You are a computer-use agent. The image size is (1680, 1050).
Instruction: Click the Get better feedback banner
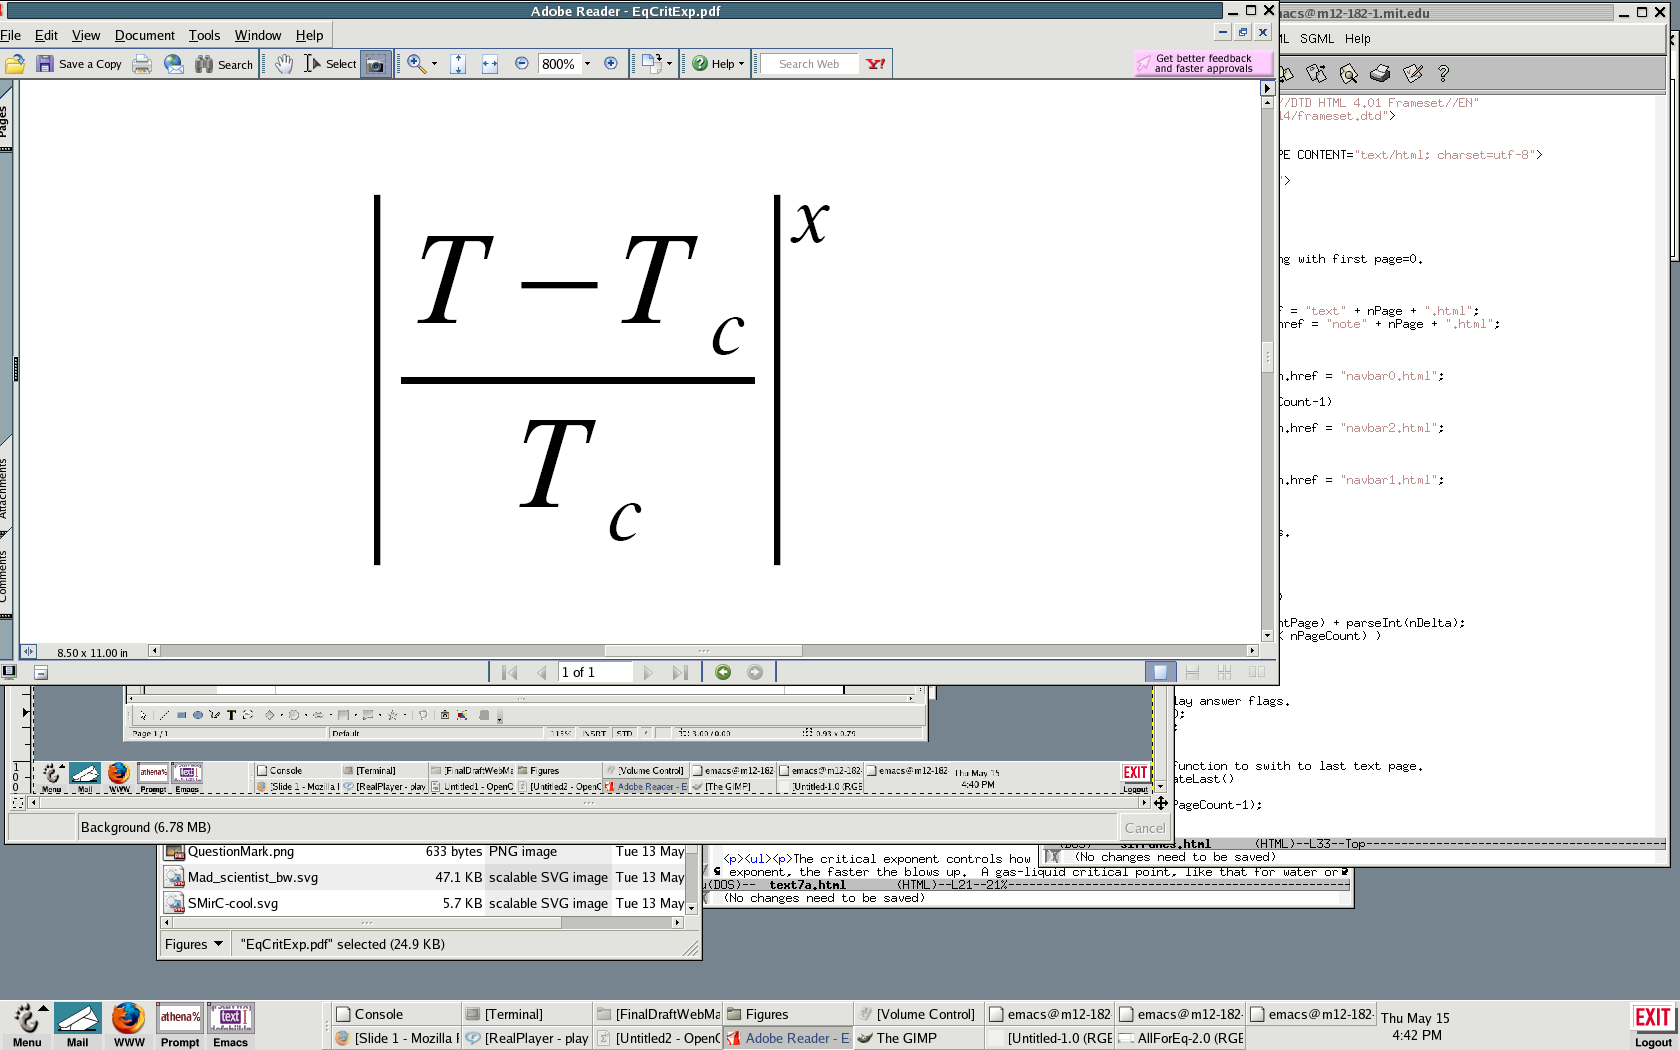pyautogui.click(x=1203, y=64)
